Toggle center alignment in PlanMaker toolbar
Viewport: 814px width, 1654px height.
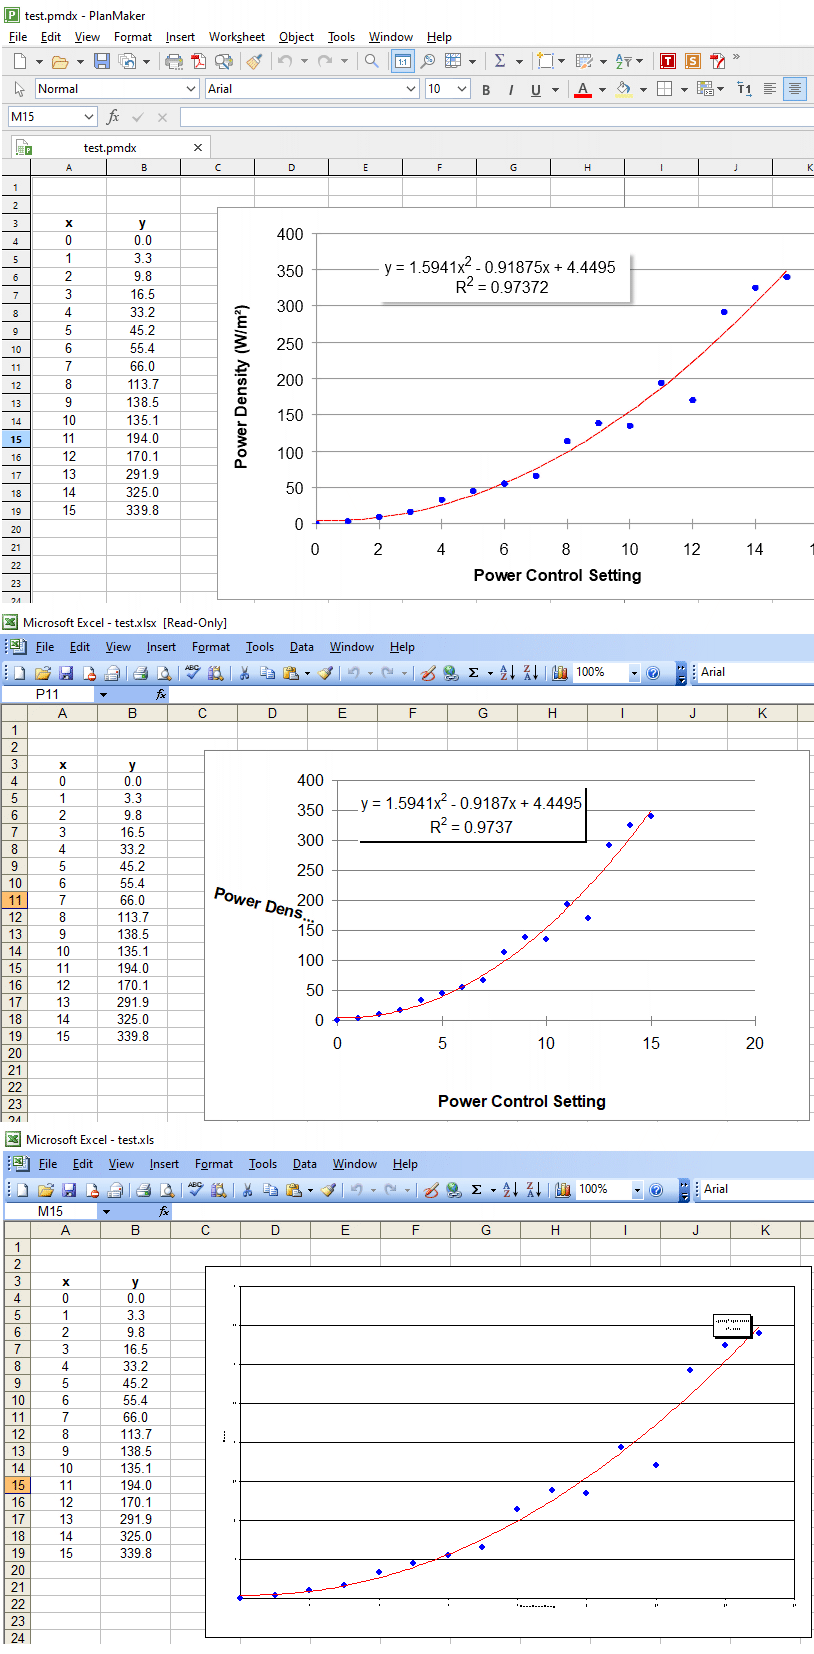795,89
